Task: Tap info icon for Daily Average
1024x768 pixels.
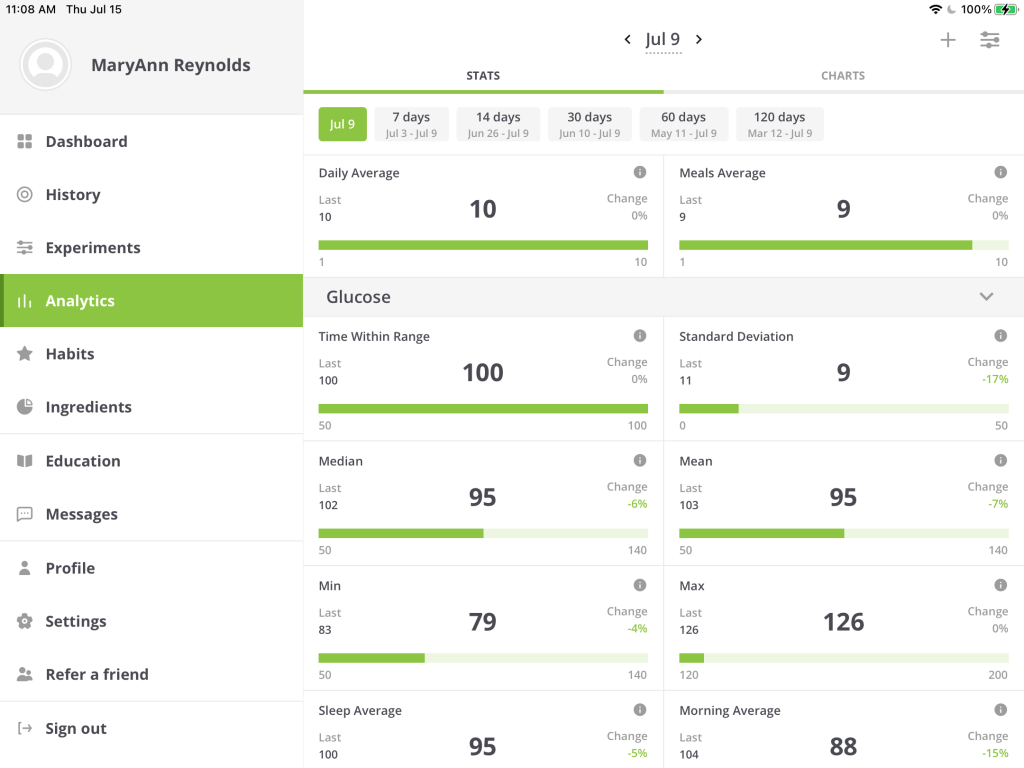Action: coord(640,172)
